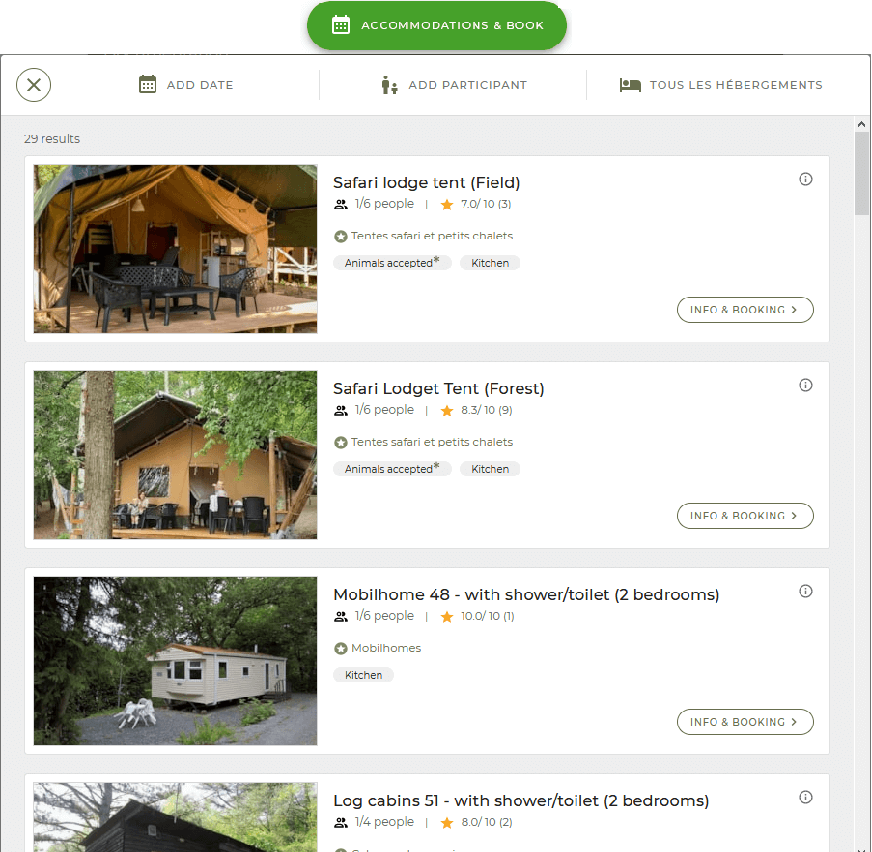Click the participant people icon
This screenshot has height=852, width=872.
pyautogui.click(x=389, y=85)
